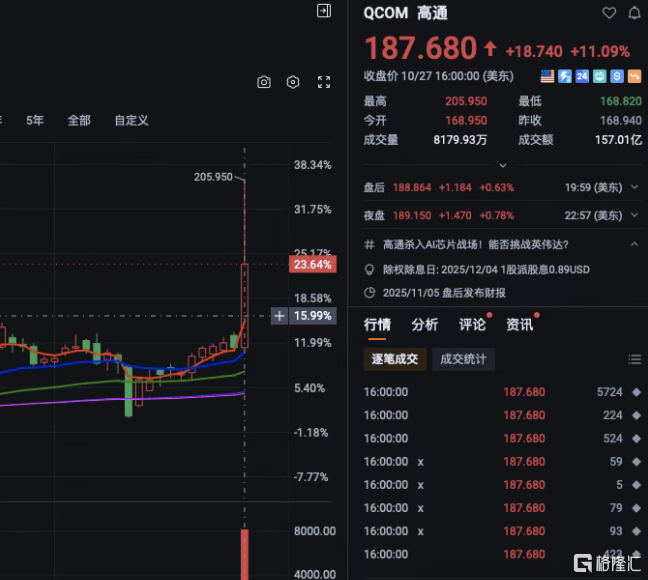
Task: Take a chart screenshot with the camera icon
Action: [264, 82]
